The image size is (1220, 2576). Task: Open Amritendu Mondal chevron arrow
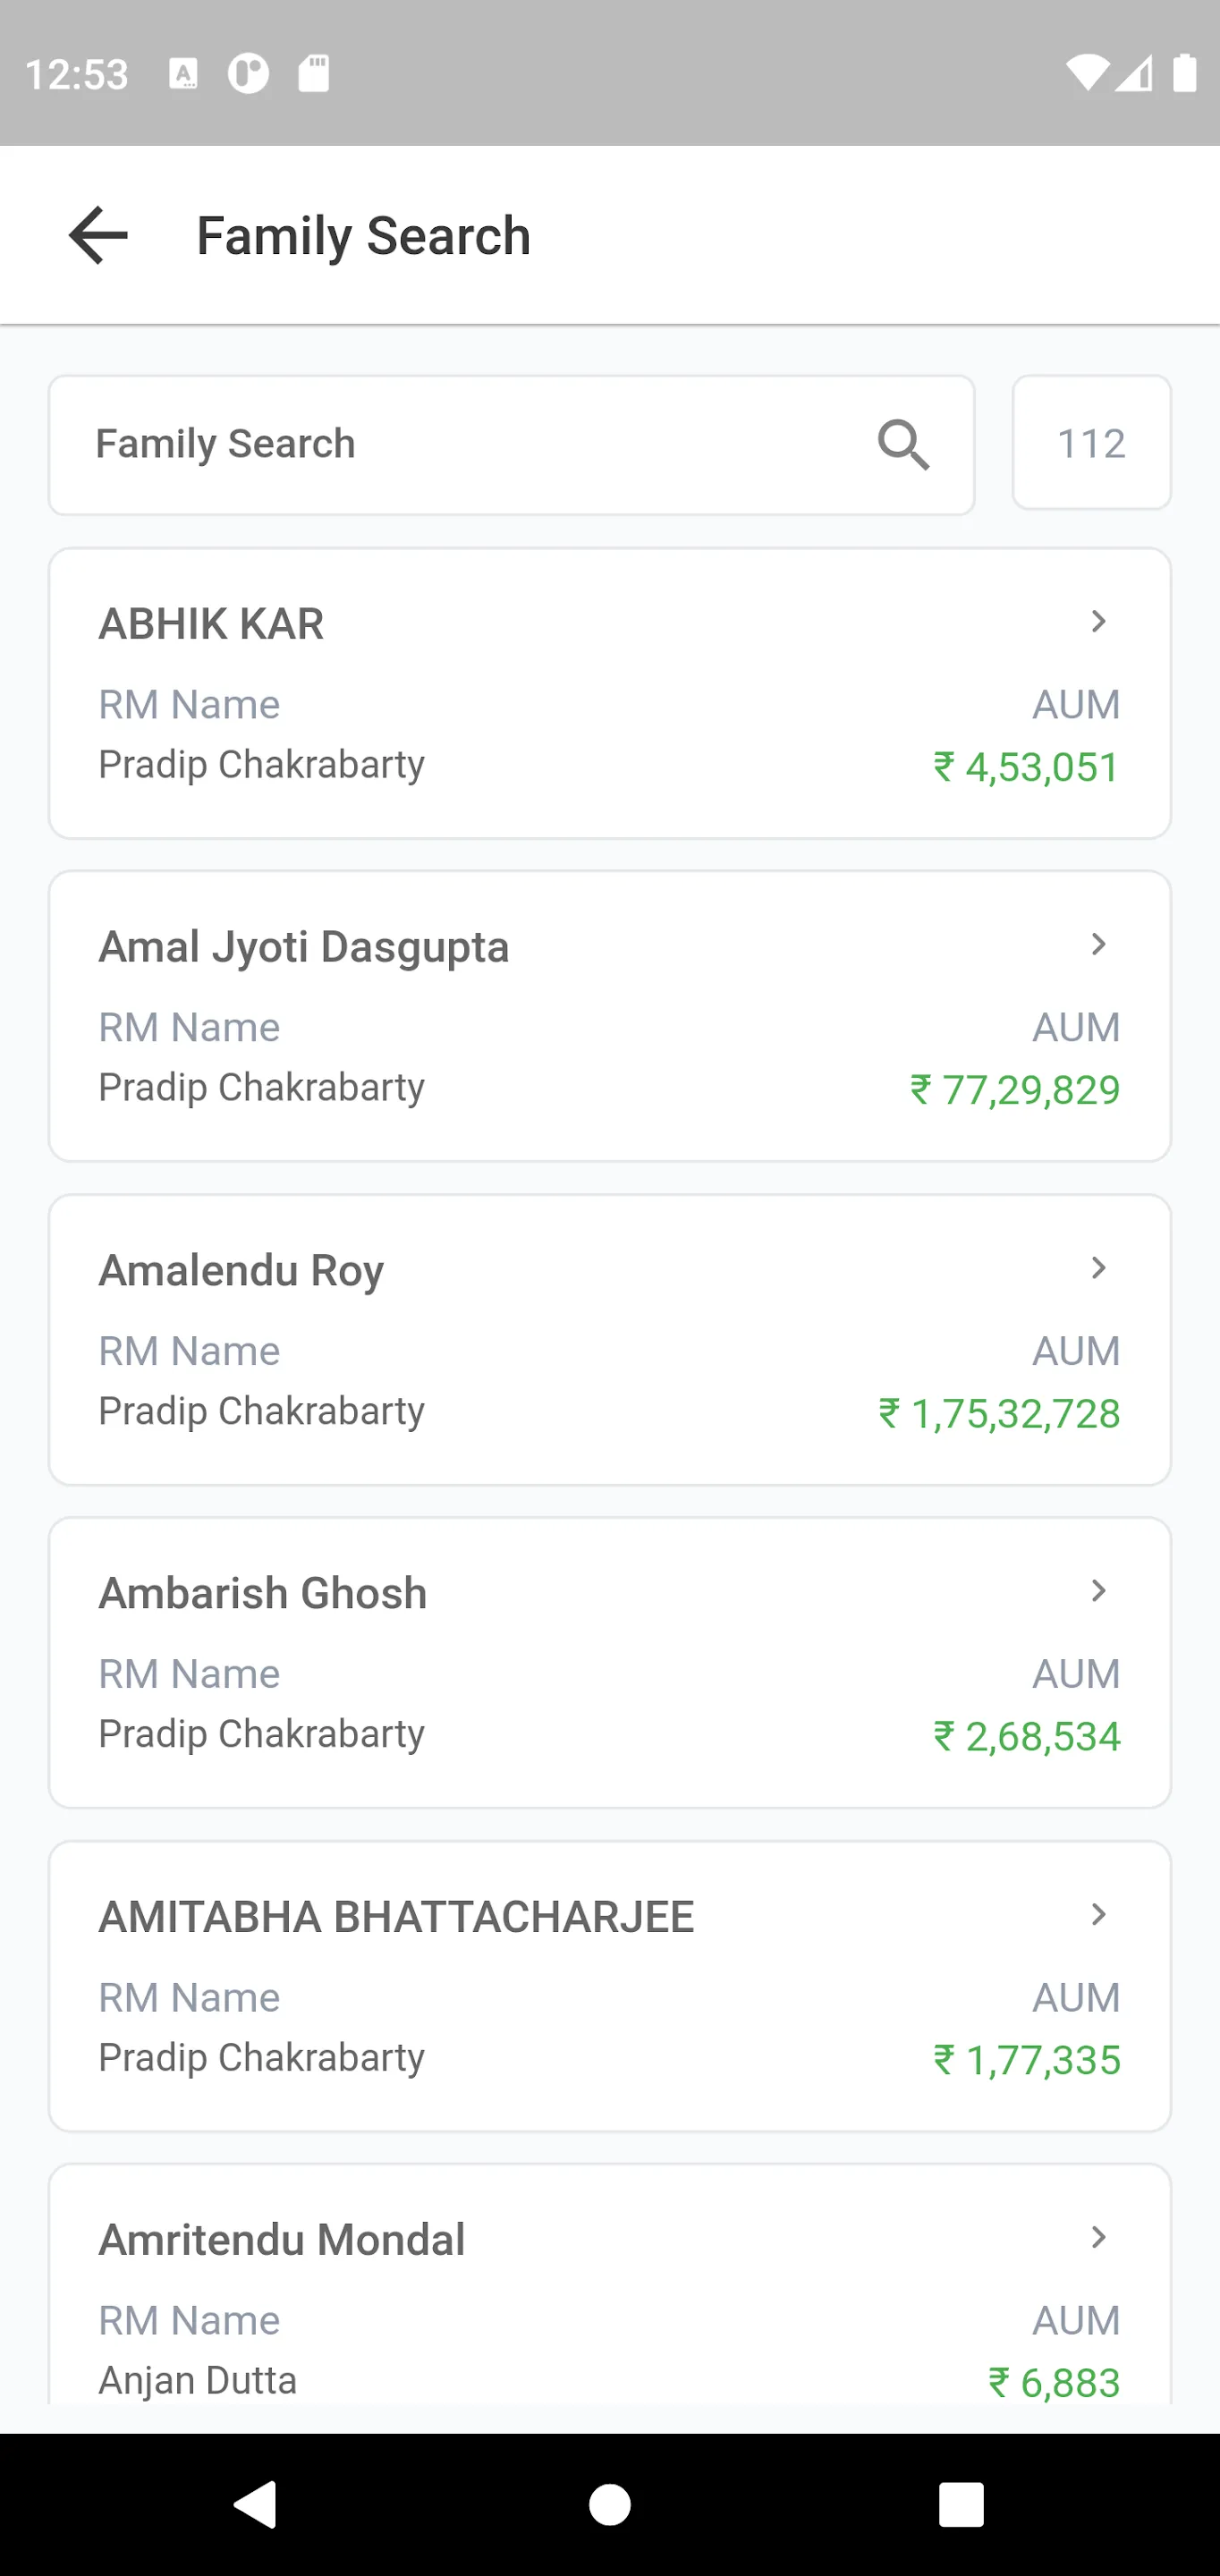click(x=1098, y=2237)
